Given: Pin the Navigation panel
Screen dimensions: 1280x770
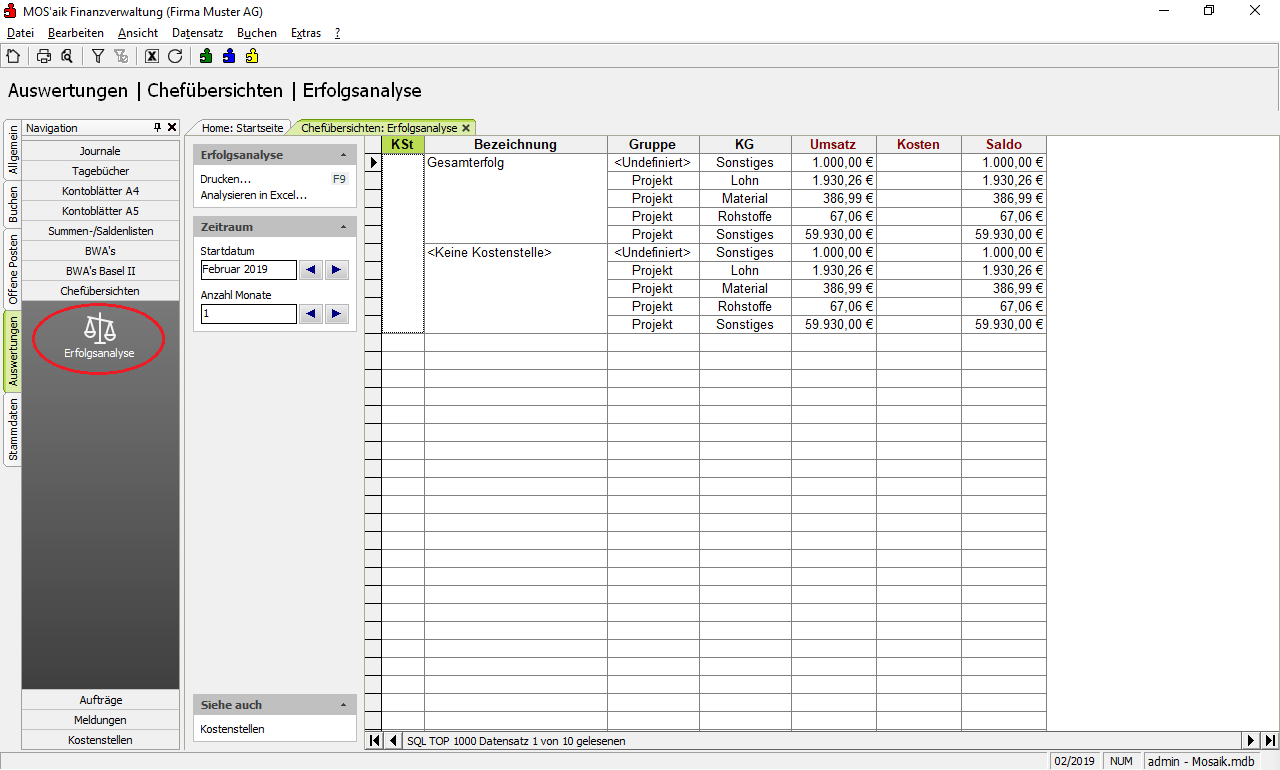Looking at the screenshot, I should pos(157,128).
